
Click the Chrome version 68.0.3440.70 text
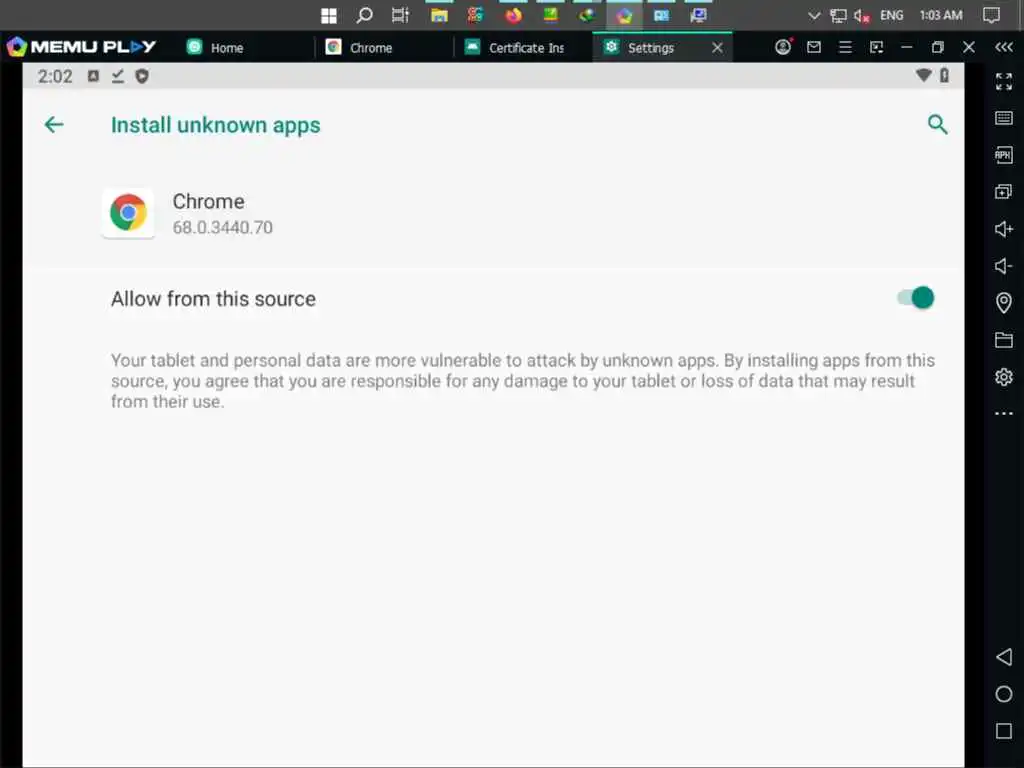point(223,227)
